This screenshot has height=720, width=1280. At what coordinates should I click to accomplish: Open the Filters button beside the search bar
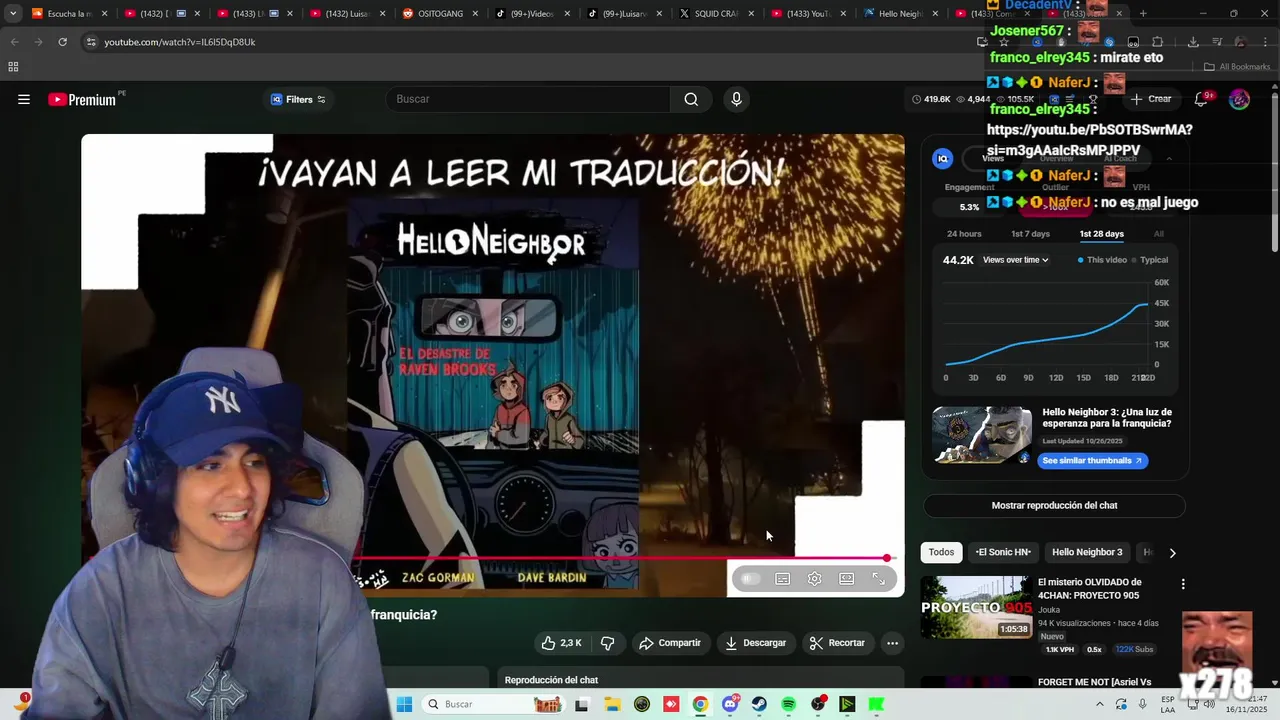point(298,99)
